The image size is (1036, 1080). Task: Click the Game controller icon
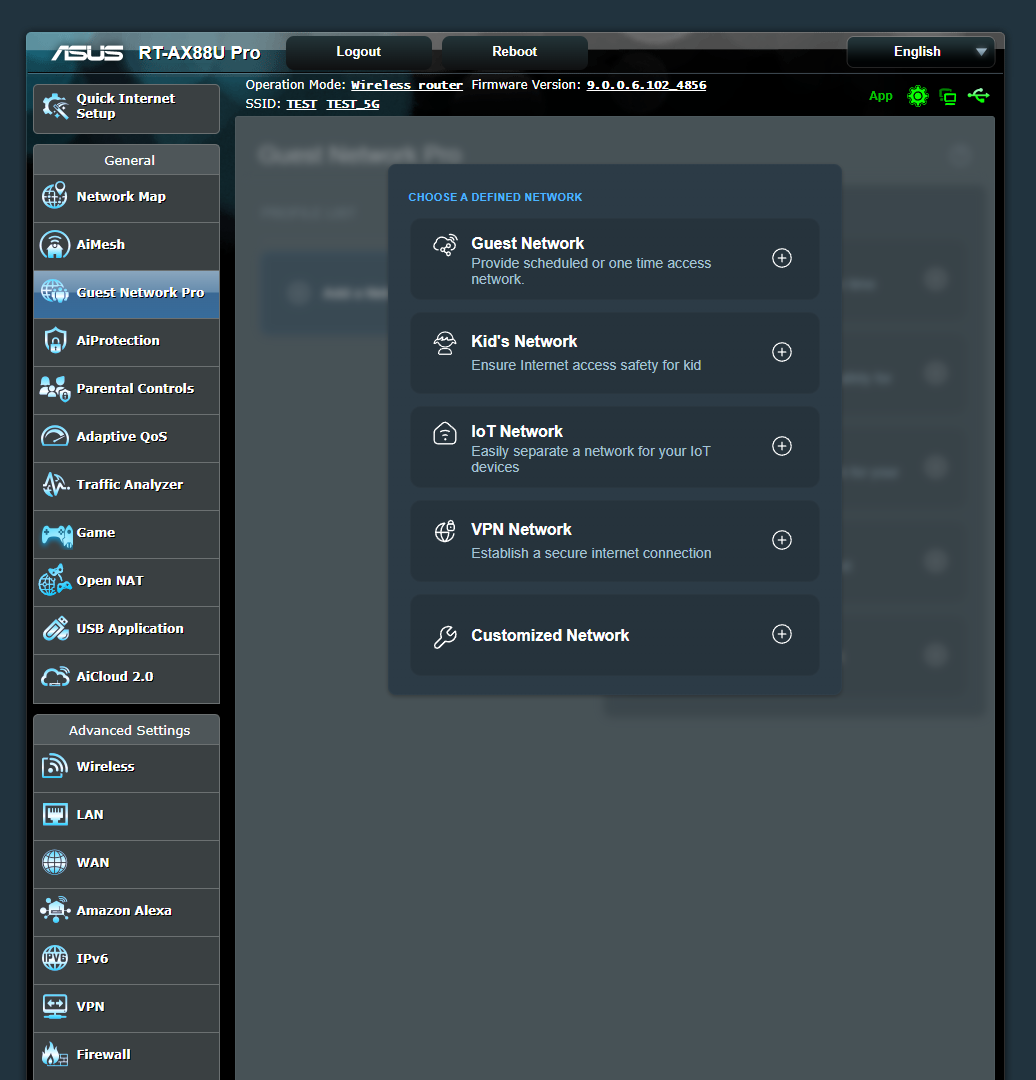point(57,534)
